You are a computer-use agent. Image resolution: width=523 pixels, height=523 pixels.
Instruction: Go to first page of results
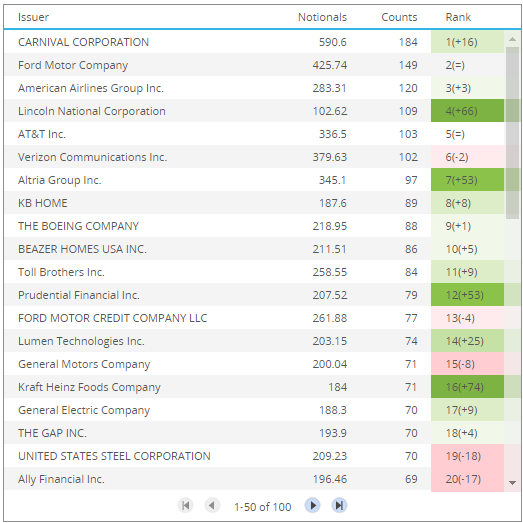185,505
